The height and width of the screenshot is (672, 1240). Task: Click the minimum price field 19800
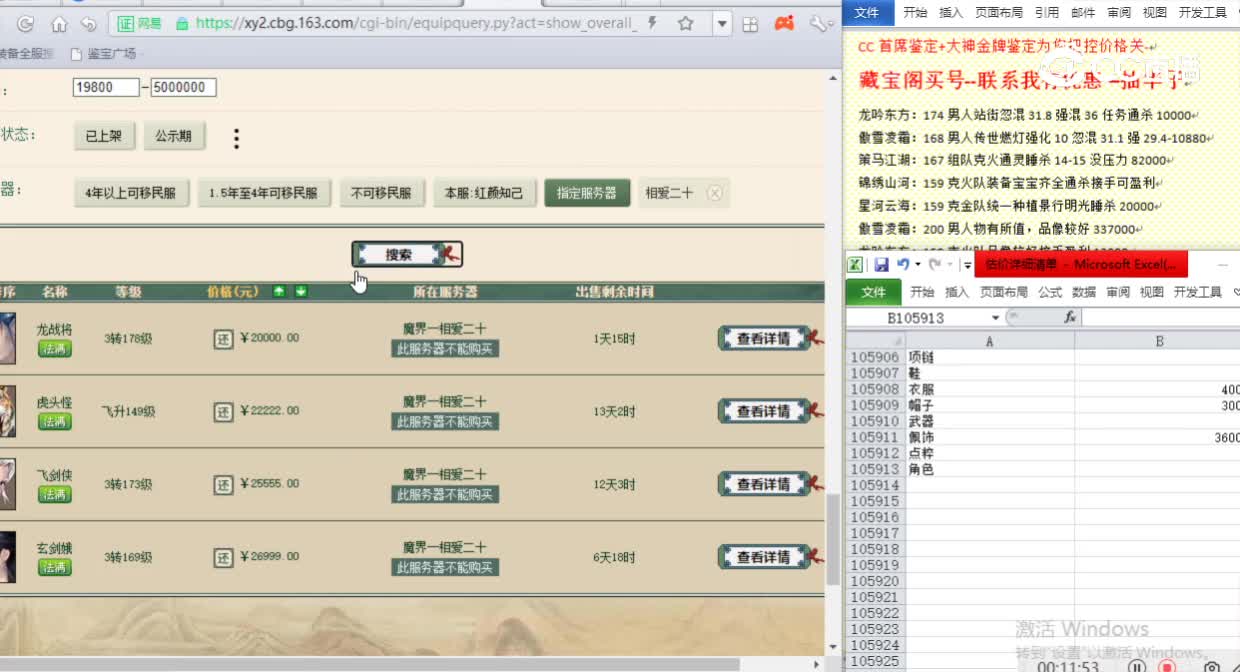[x=106, y=88]
